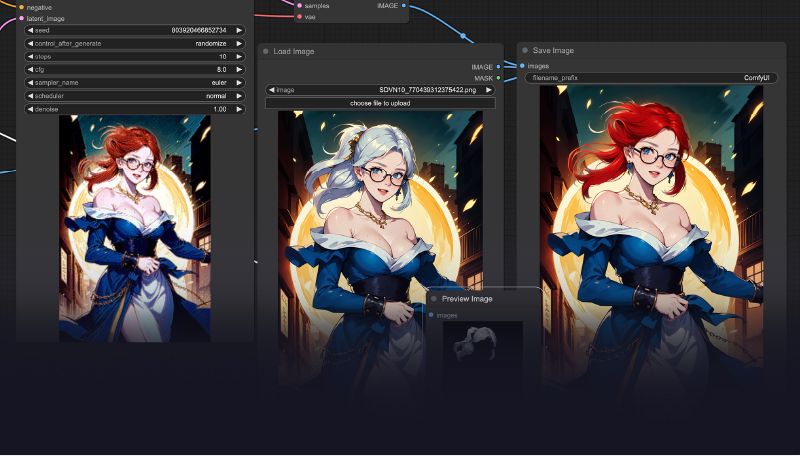Edit the filename_prefix ComfyUI field
Screen dimensions: 800x456
(x=652, y=78)
